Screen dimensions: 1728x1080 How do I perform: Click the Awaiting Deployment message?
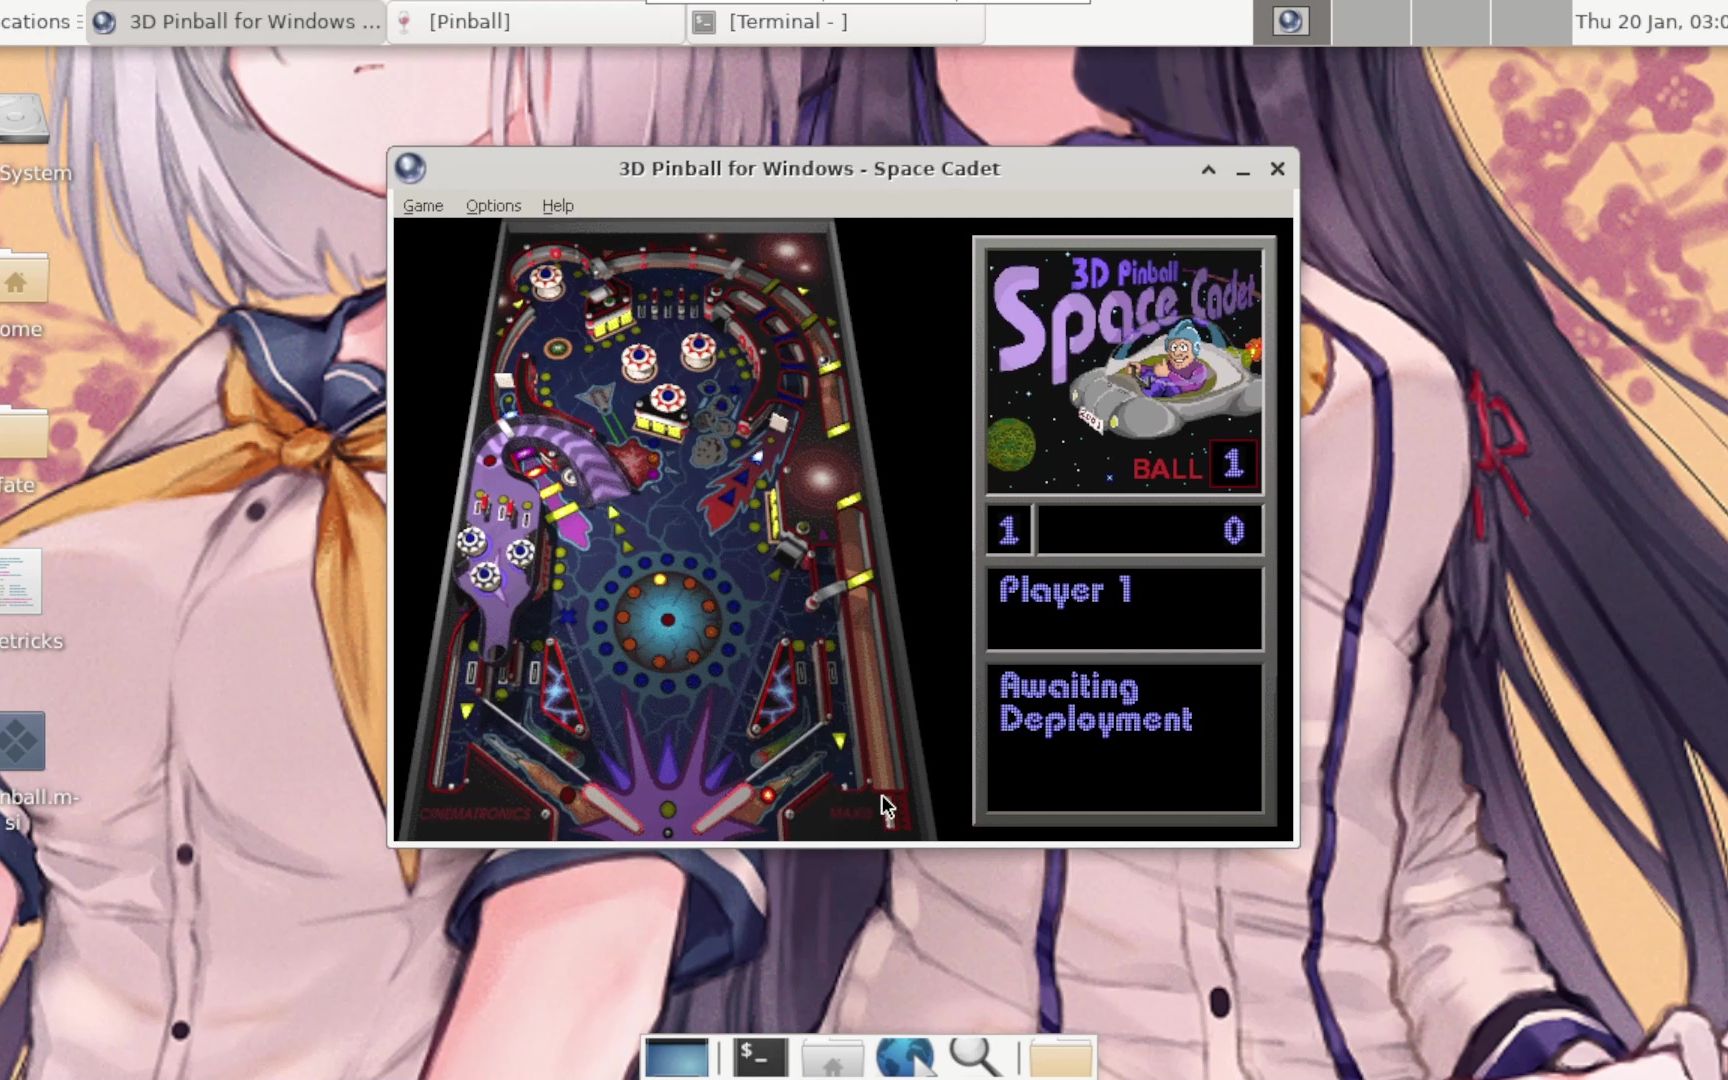point(1096,703)
